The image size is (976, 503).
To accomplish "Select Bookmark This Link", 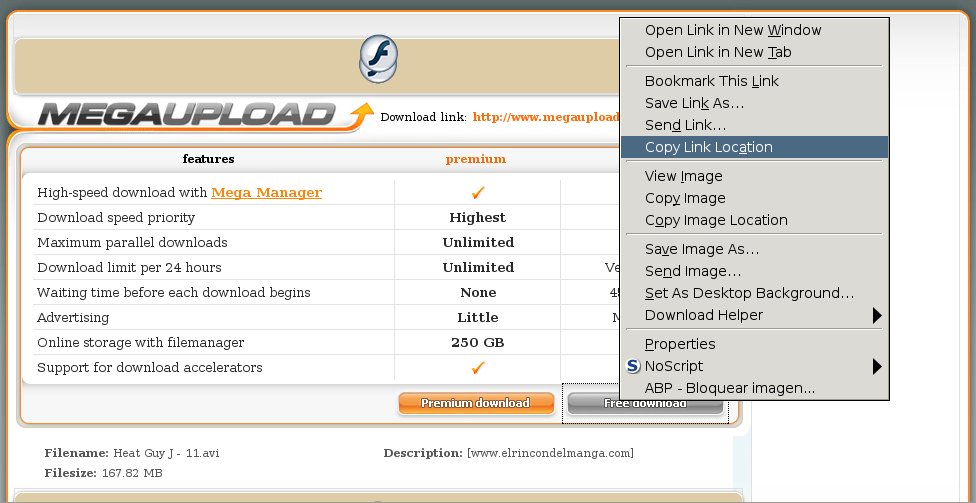I will coord(754,81).
